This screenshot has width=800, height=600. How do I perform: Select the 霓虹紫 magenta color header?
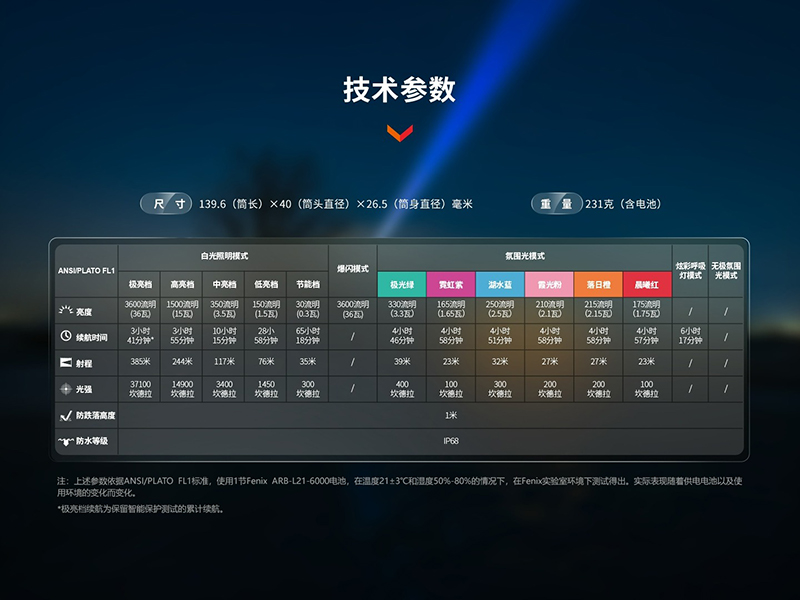(451, 284)
